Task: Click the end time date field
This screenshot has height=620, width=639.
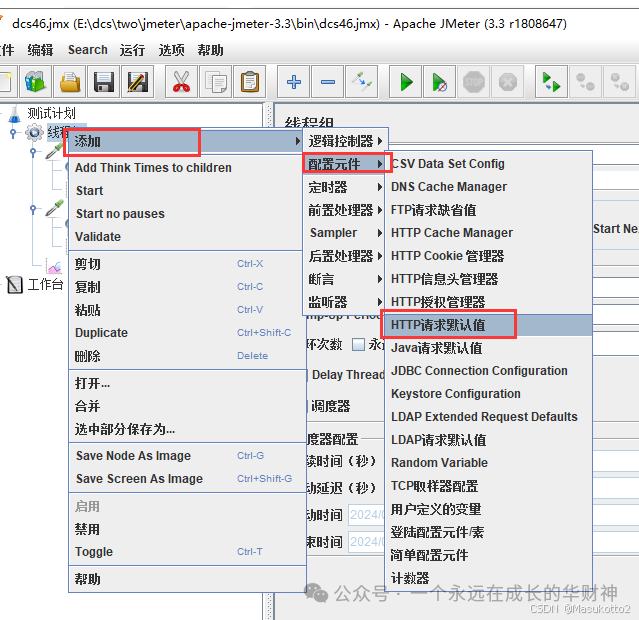Action: (x=366, y=542)
